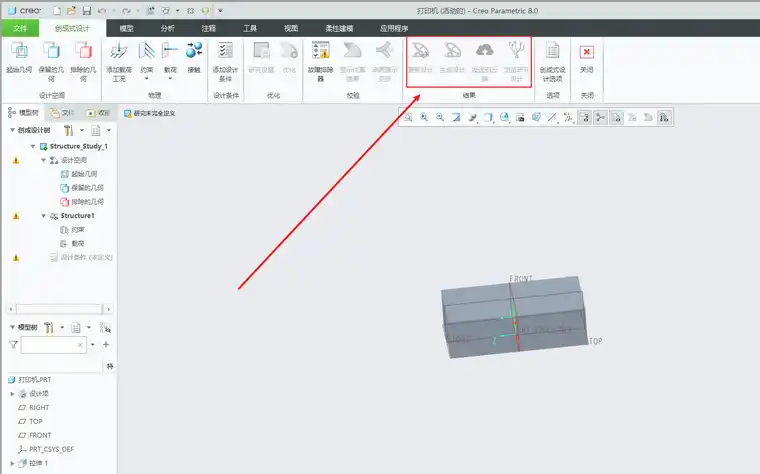The width and height of the screenshot is (760, 474).
Task: Collapse the Structure1 tree node
Action: click(x=44, y=216)
